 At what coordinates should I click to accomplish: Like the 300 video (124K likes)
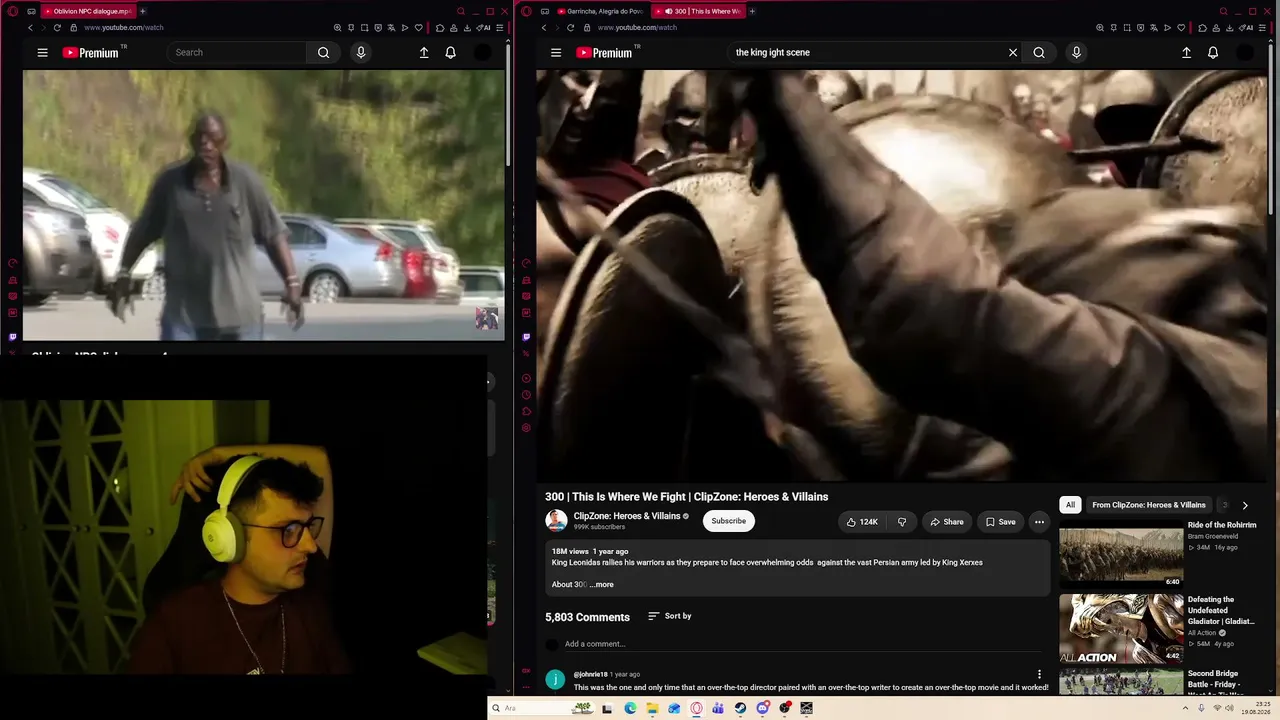point(862,522)
